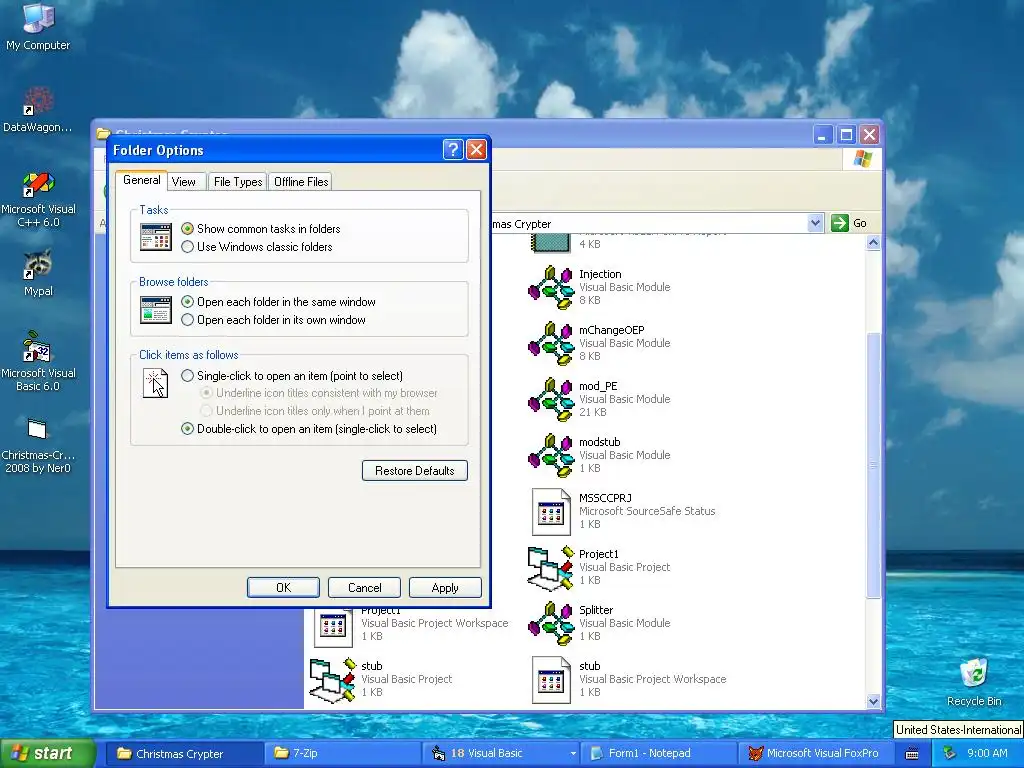Select the modstub module file icon
The width and height of the screenshot is (1024, 768).
pyautogui.click(x=551, y=456)
